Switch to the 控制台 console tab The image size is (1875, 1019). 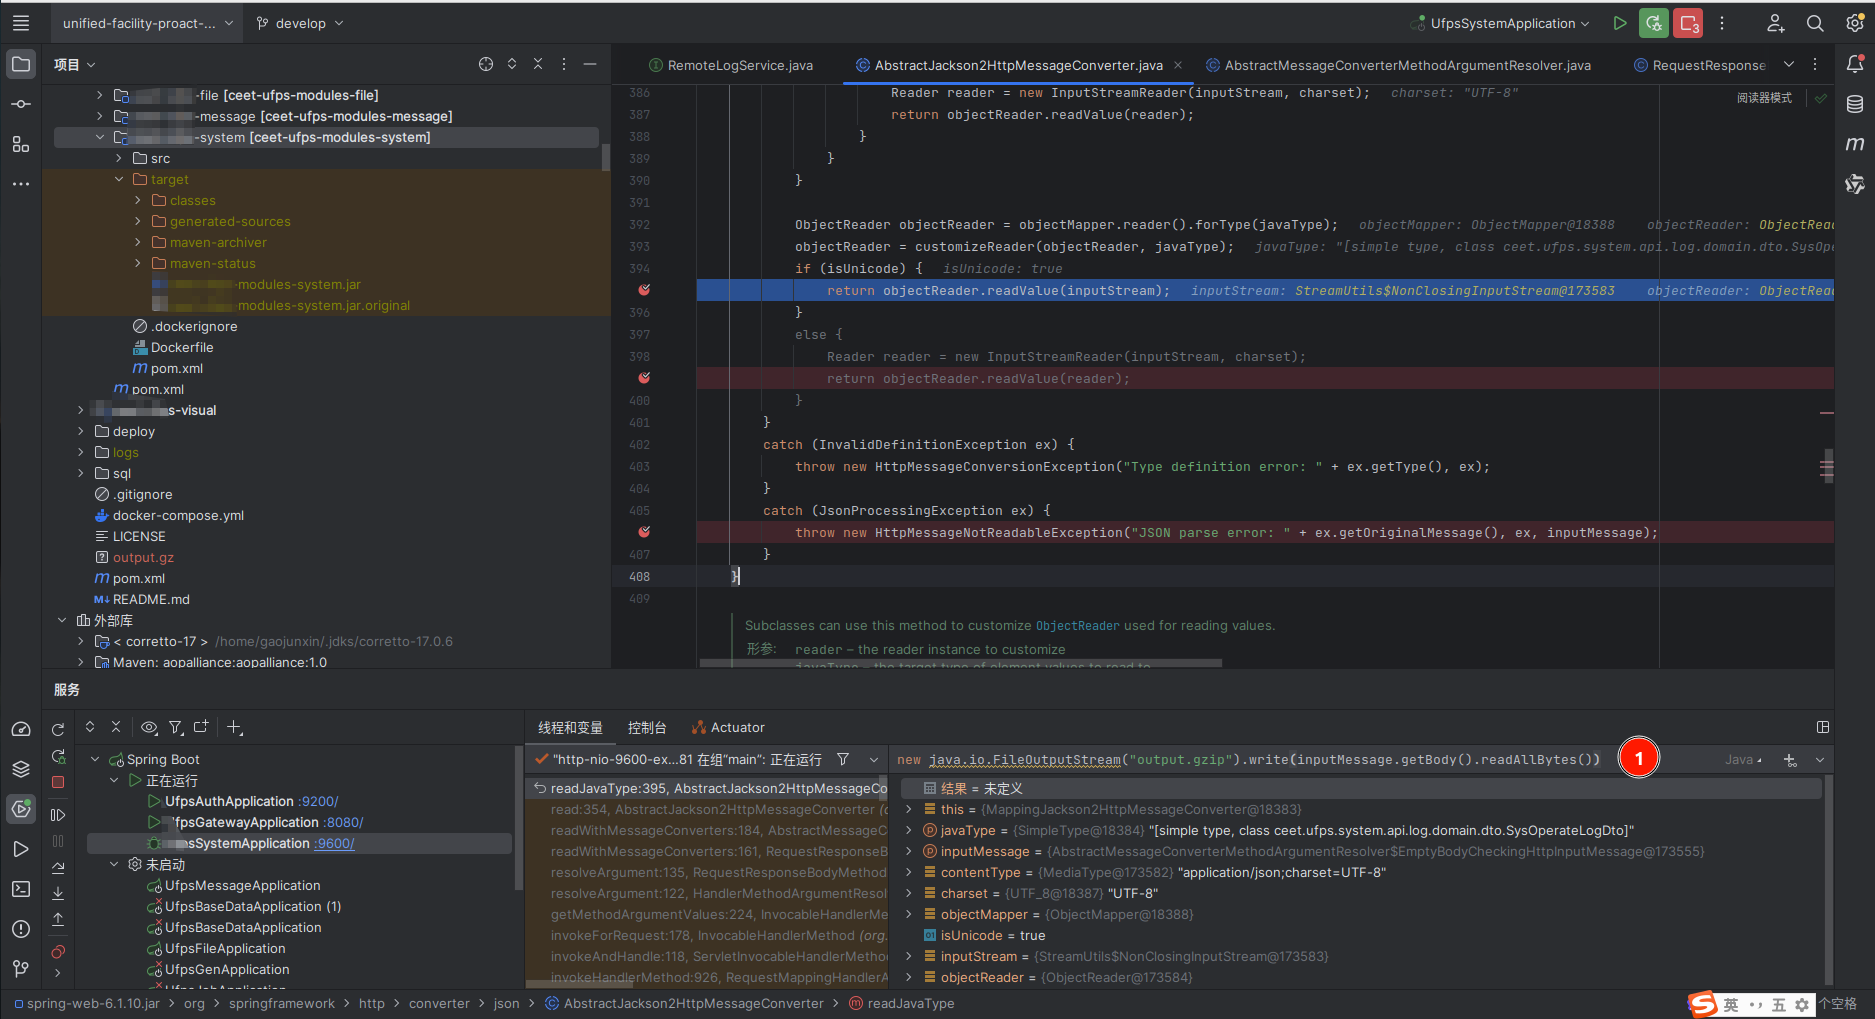click(x=647, y=727)
